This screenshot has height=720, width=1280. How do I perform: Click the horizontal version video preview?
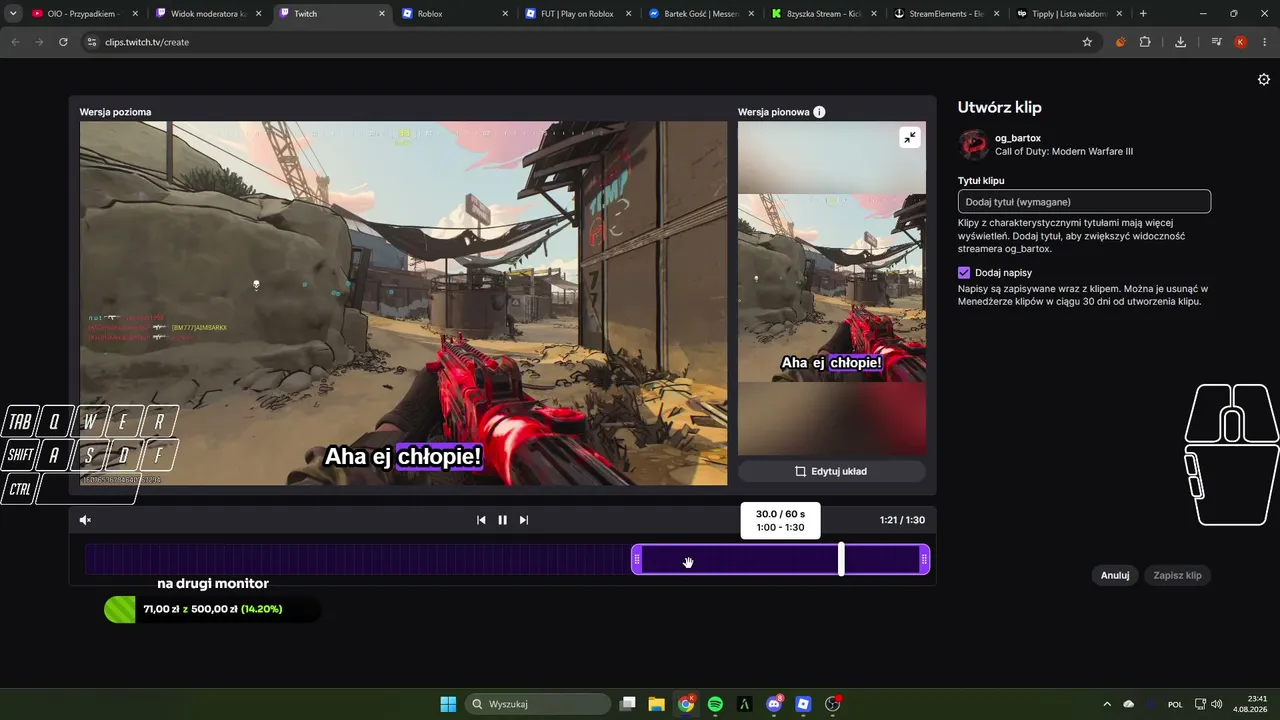click(x=403, y=303)
